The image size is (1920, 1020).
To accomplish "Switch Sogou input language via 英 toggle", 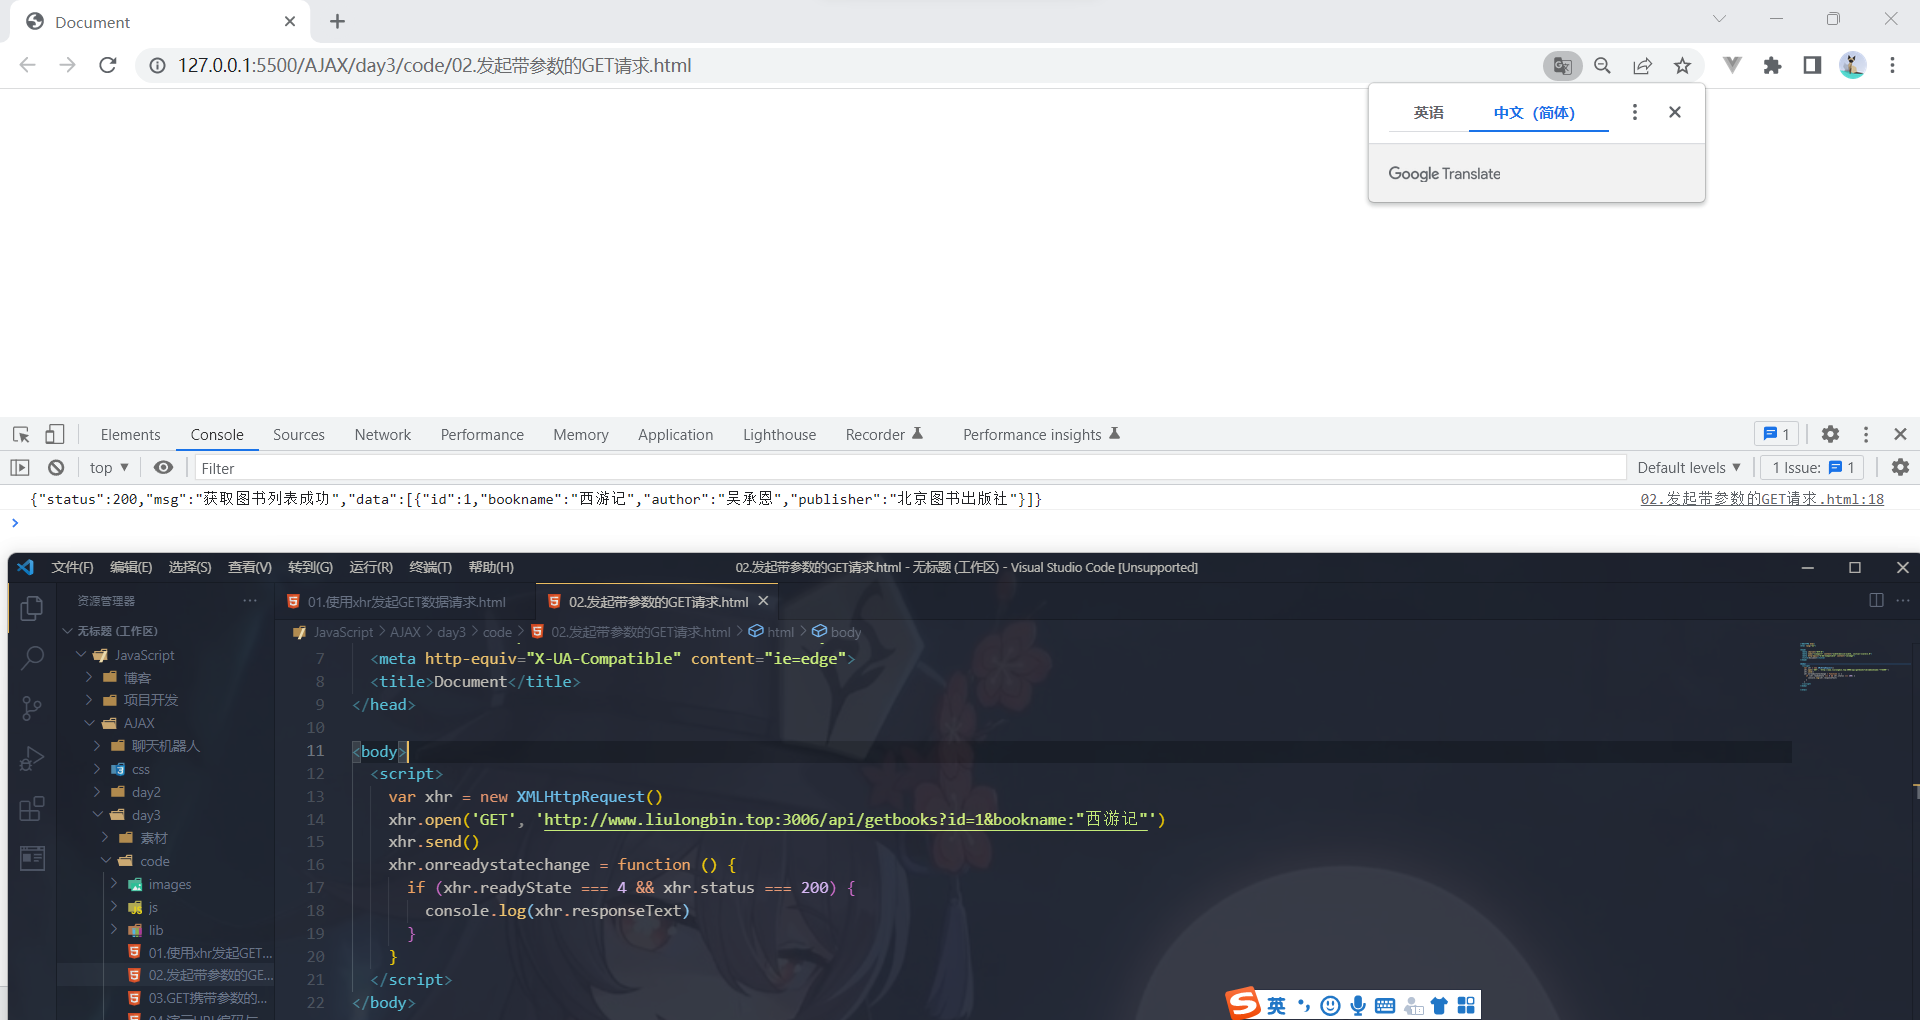I will (x=1275, y=1005).
